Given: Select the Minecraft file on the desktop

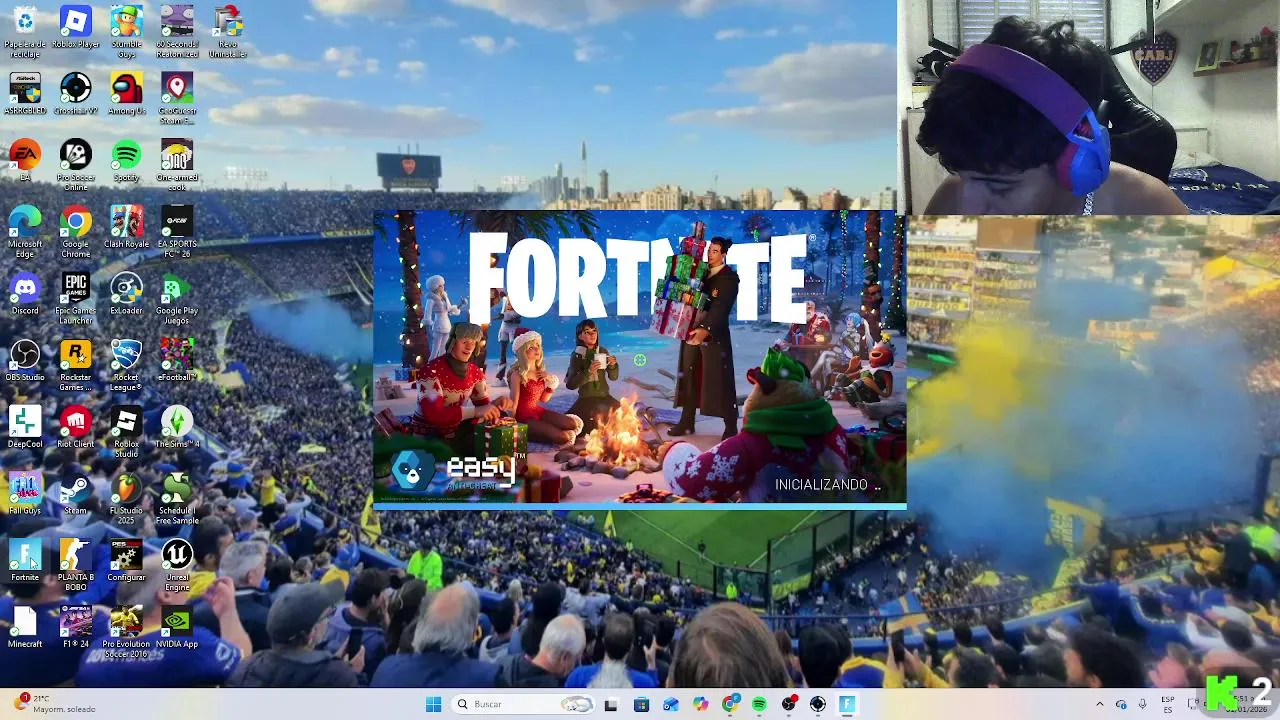Looking at the screenshot, I should (x=25, y=627).
